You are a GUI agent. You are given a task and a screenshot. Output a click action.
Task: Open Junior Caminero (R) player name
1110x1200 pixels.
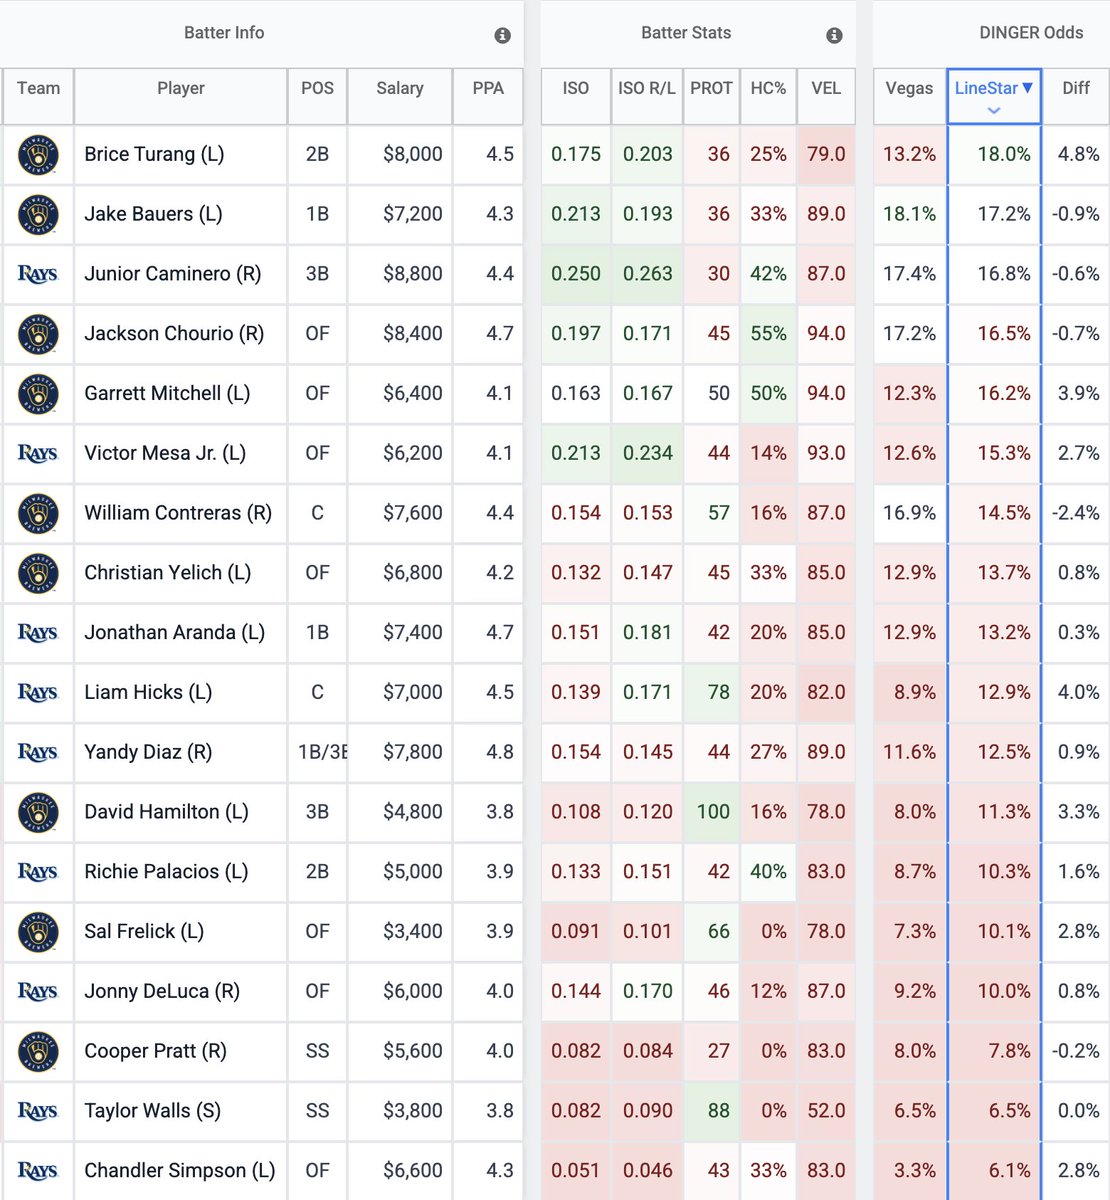[173, 274]
